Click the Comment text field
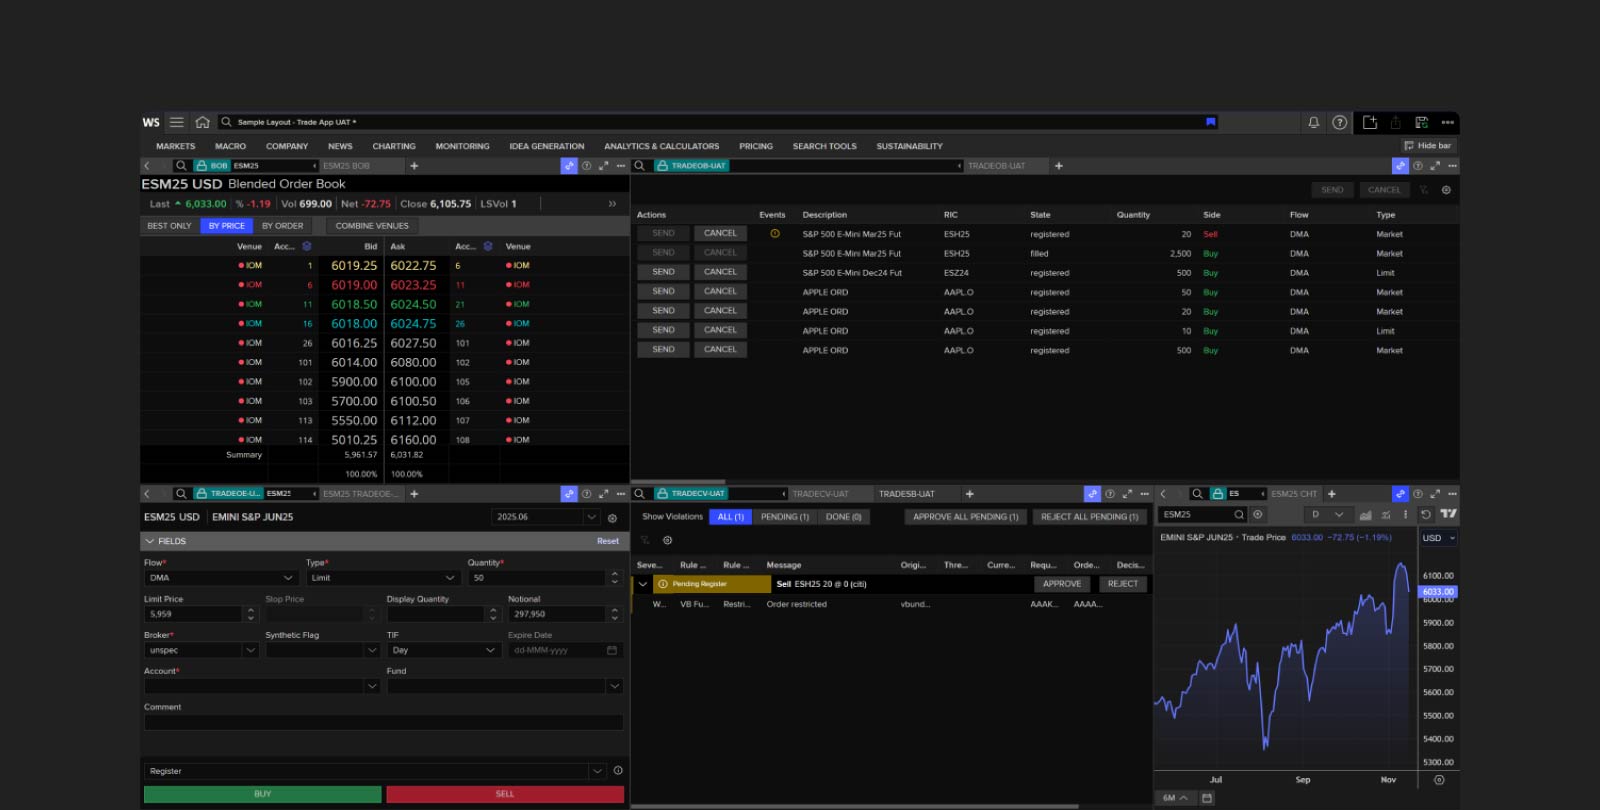 coord(384,722)
